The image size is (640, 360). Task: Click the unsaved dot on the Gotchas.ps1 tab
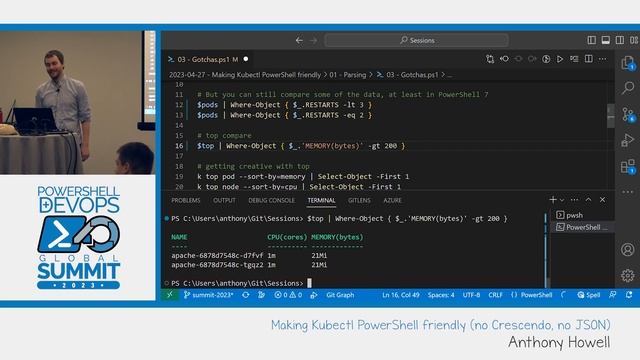[x=246, y=59]
